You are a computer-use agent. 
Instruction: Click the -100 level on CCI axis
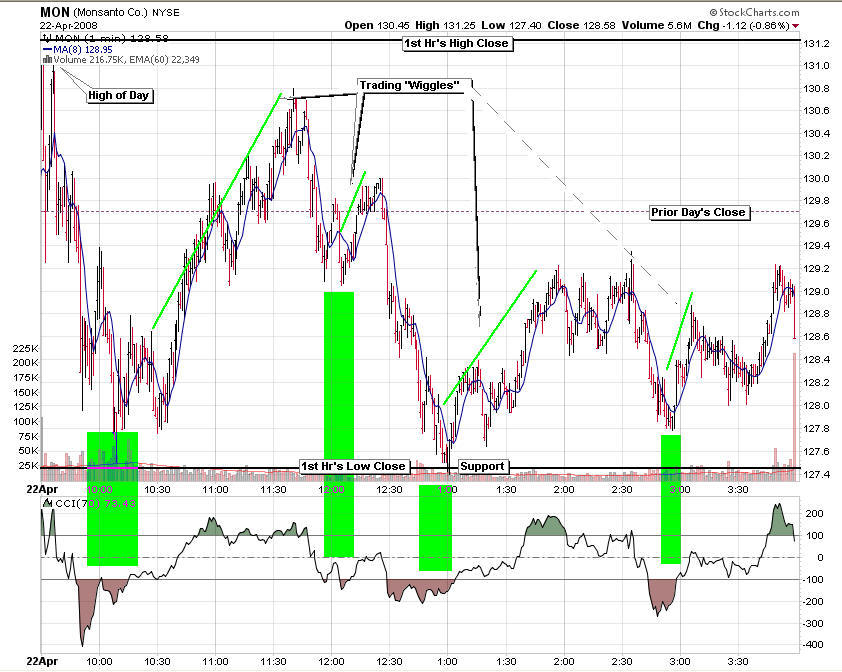(x=813, y=580)
